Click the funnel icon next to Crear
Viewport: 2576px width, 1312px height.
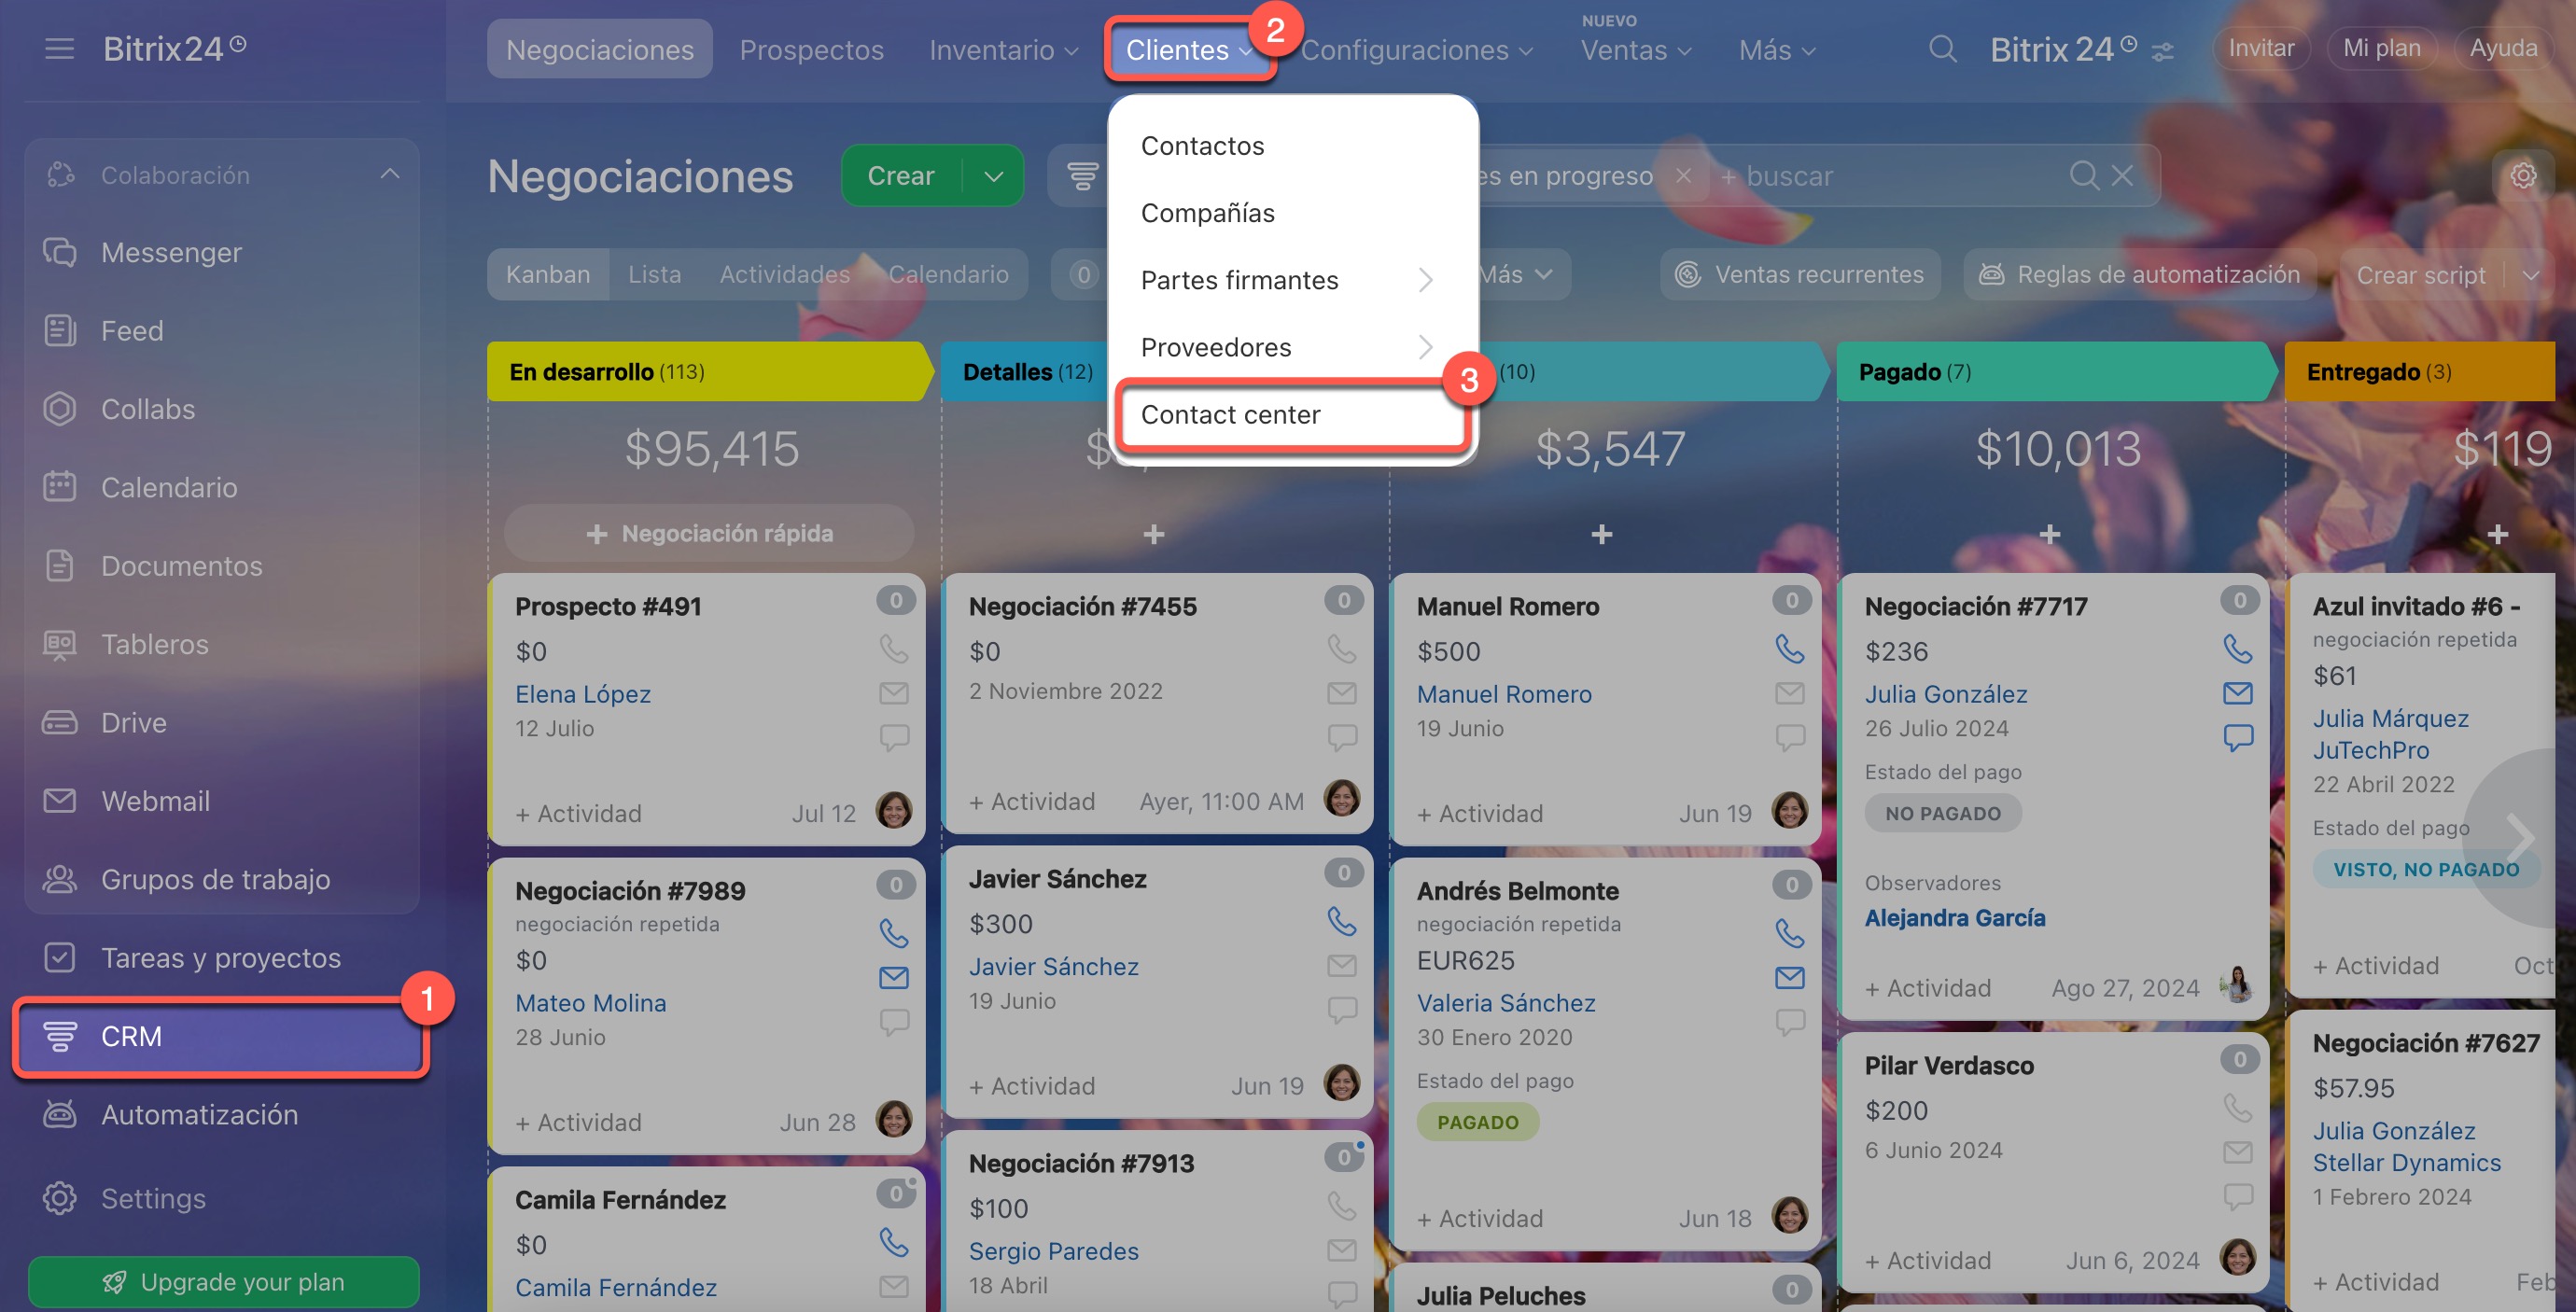coord(1082,176)
